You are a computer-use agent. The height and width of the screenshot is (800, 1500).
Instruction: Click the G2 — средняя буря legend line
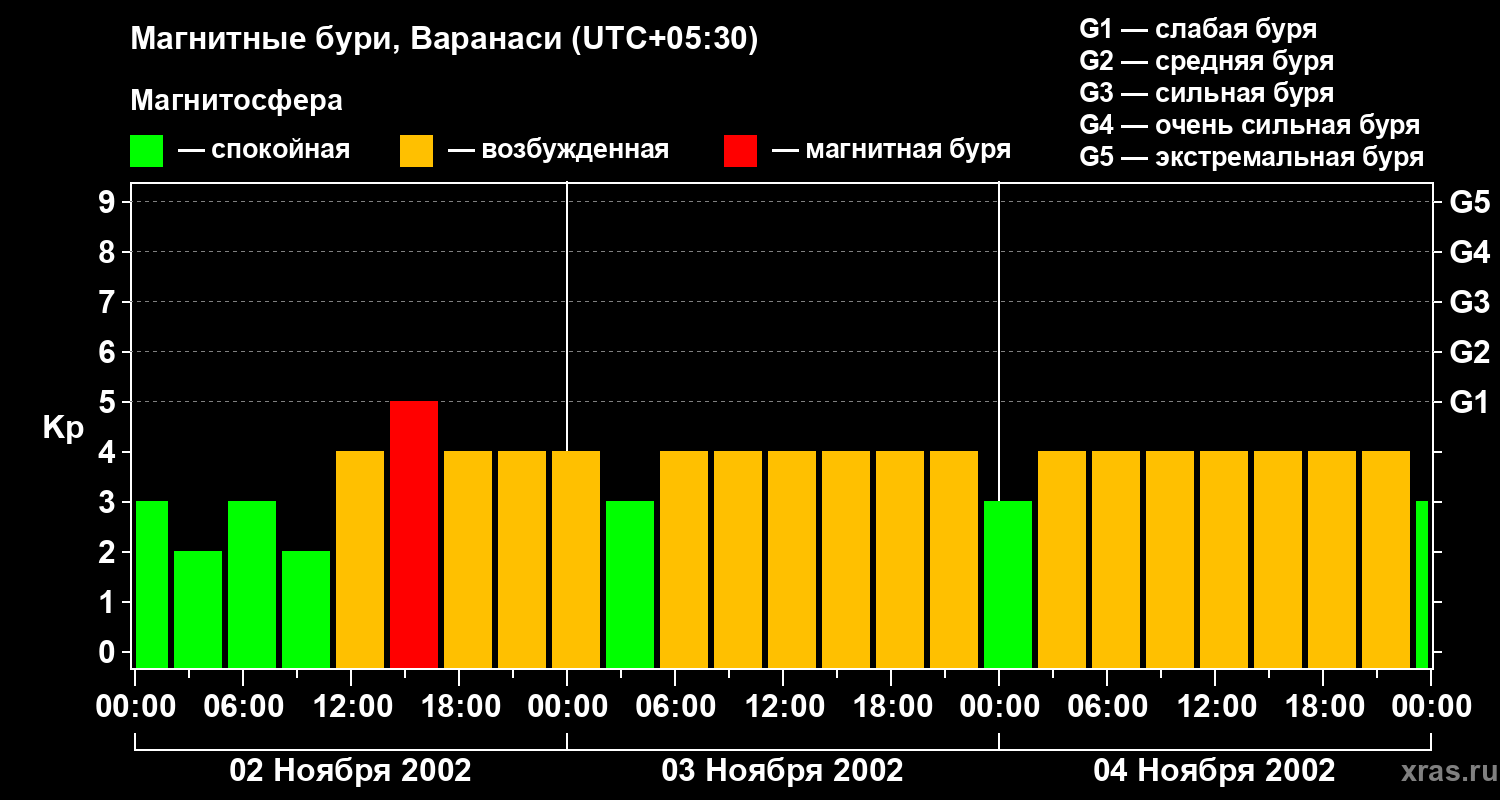pyautogui.click(x=1206, y=61)
